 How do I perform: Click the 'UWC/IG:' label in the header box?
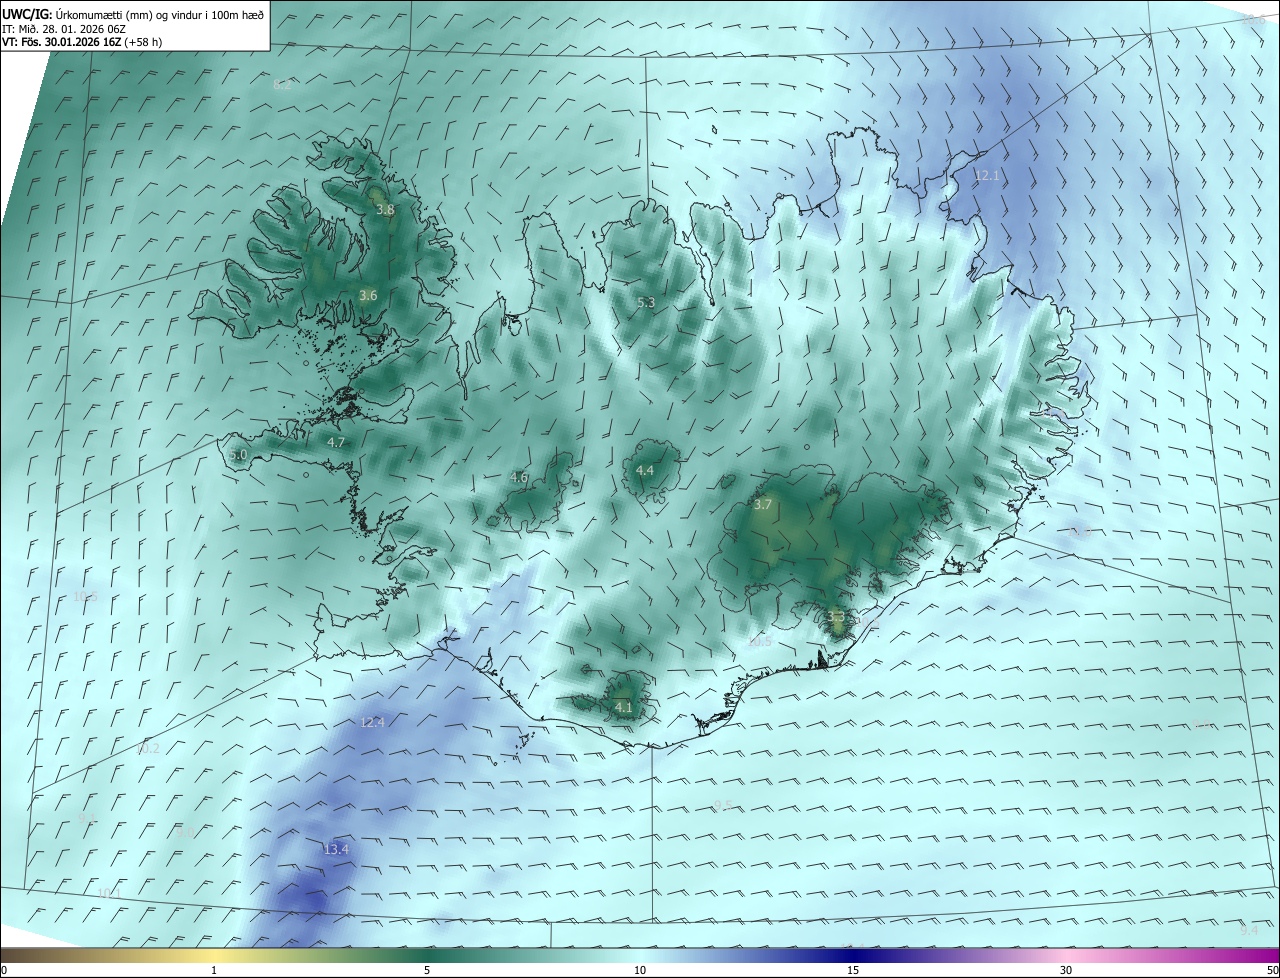(x=28, y=15)
